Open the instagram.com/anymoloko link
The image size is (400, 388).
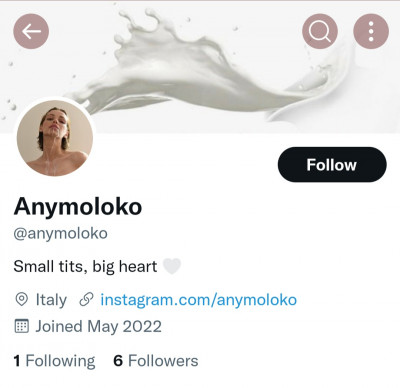click(x=198, y=300)
